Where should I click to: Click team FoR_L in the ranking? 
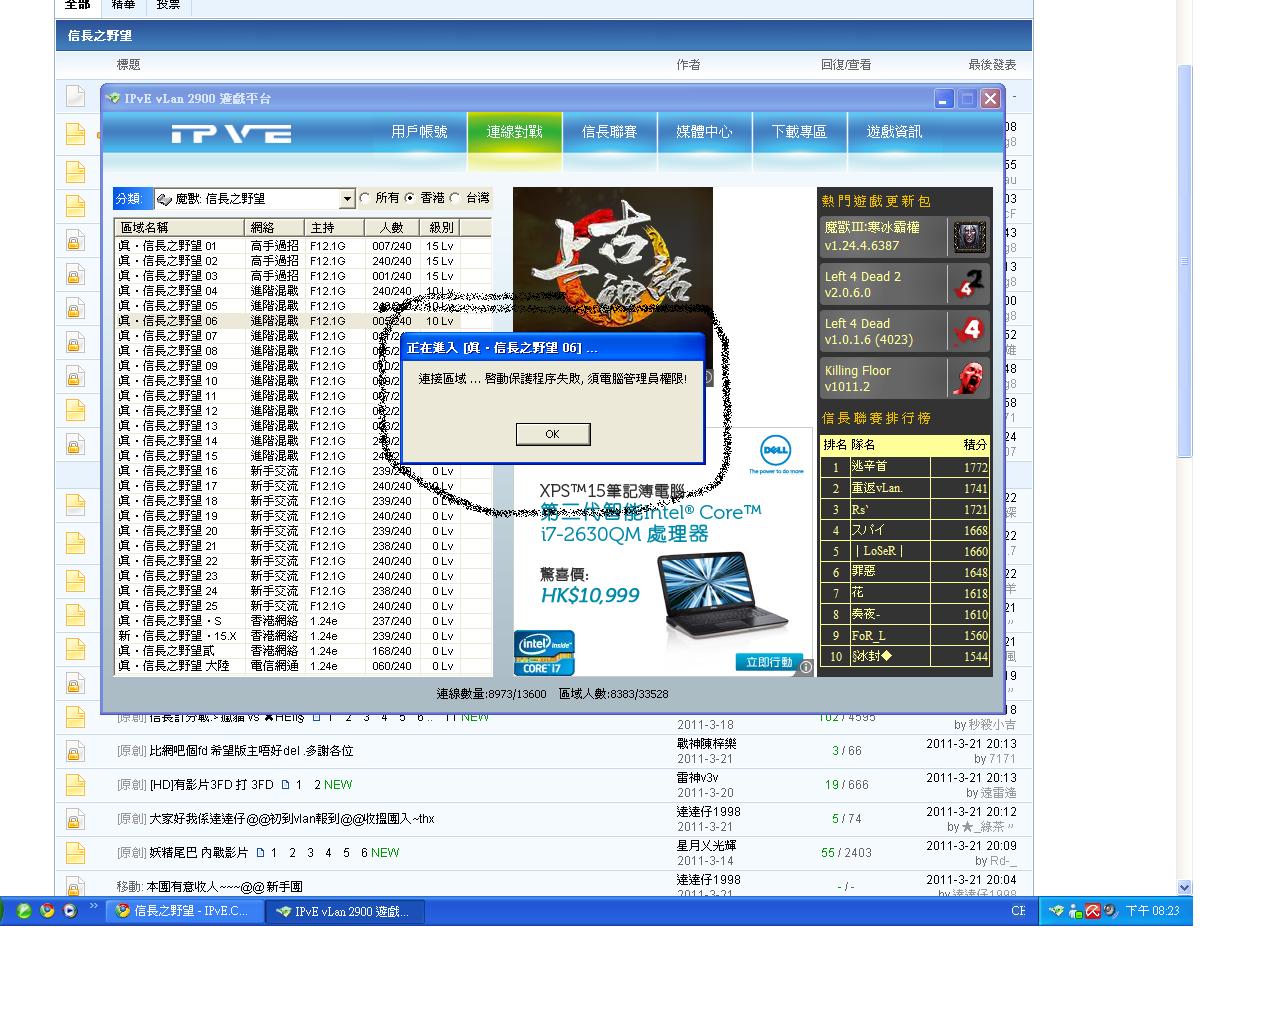tap(868, 635)
